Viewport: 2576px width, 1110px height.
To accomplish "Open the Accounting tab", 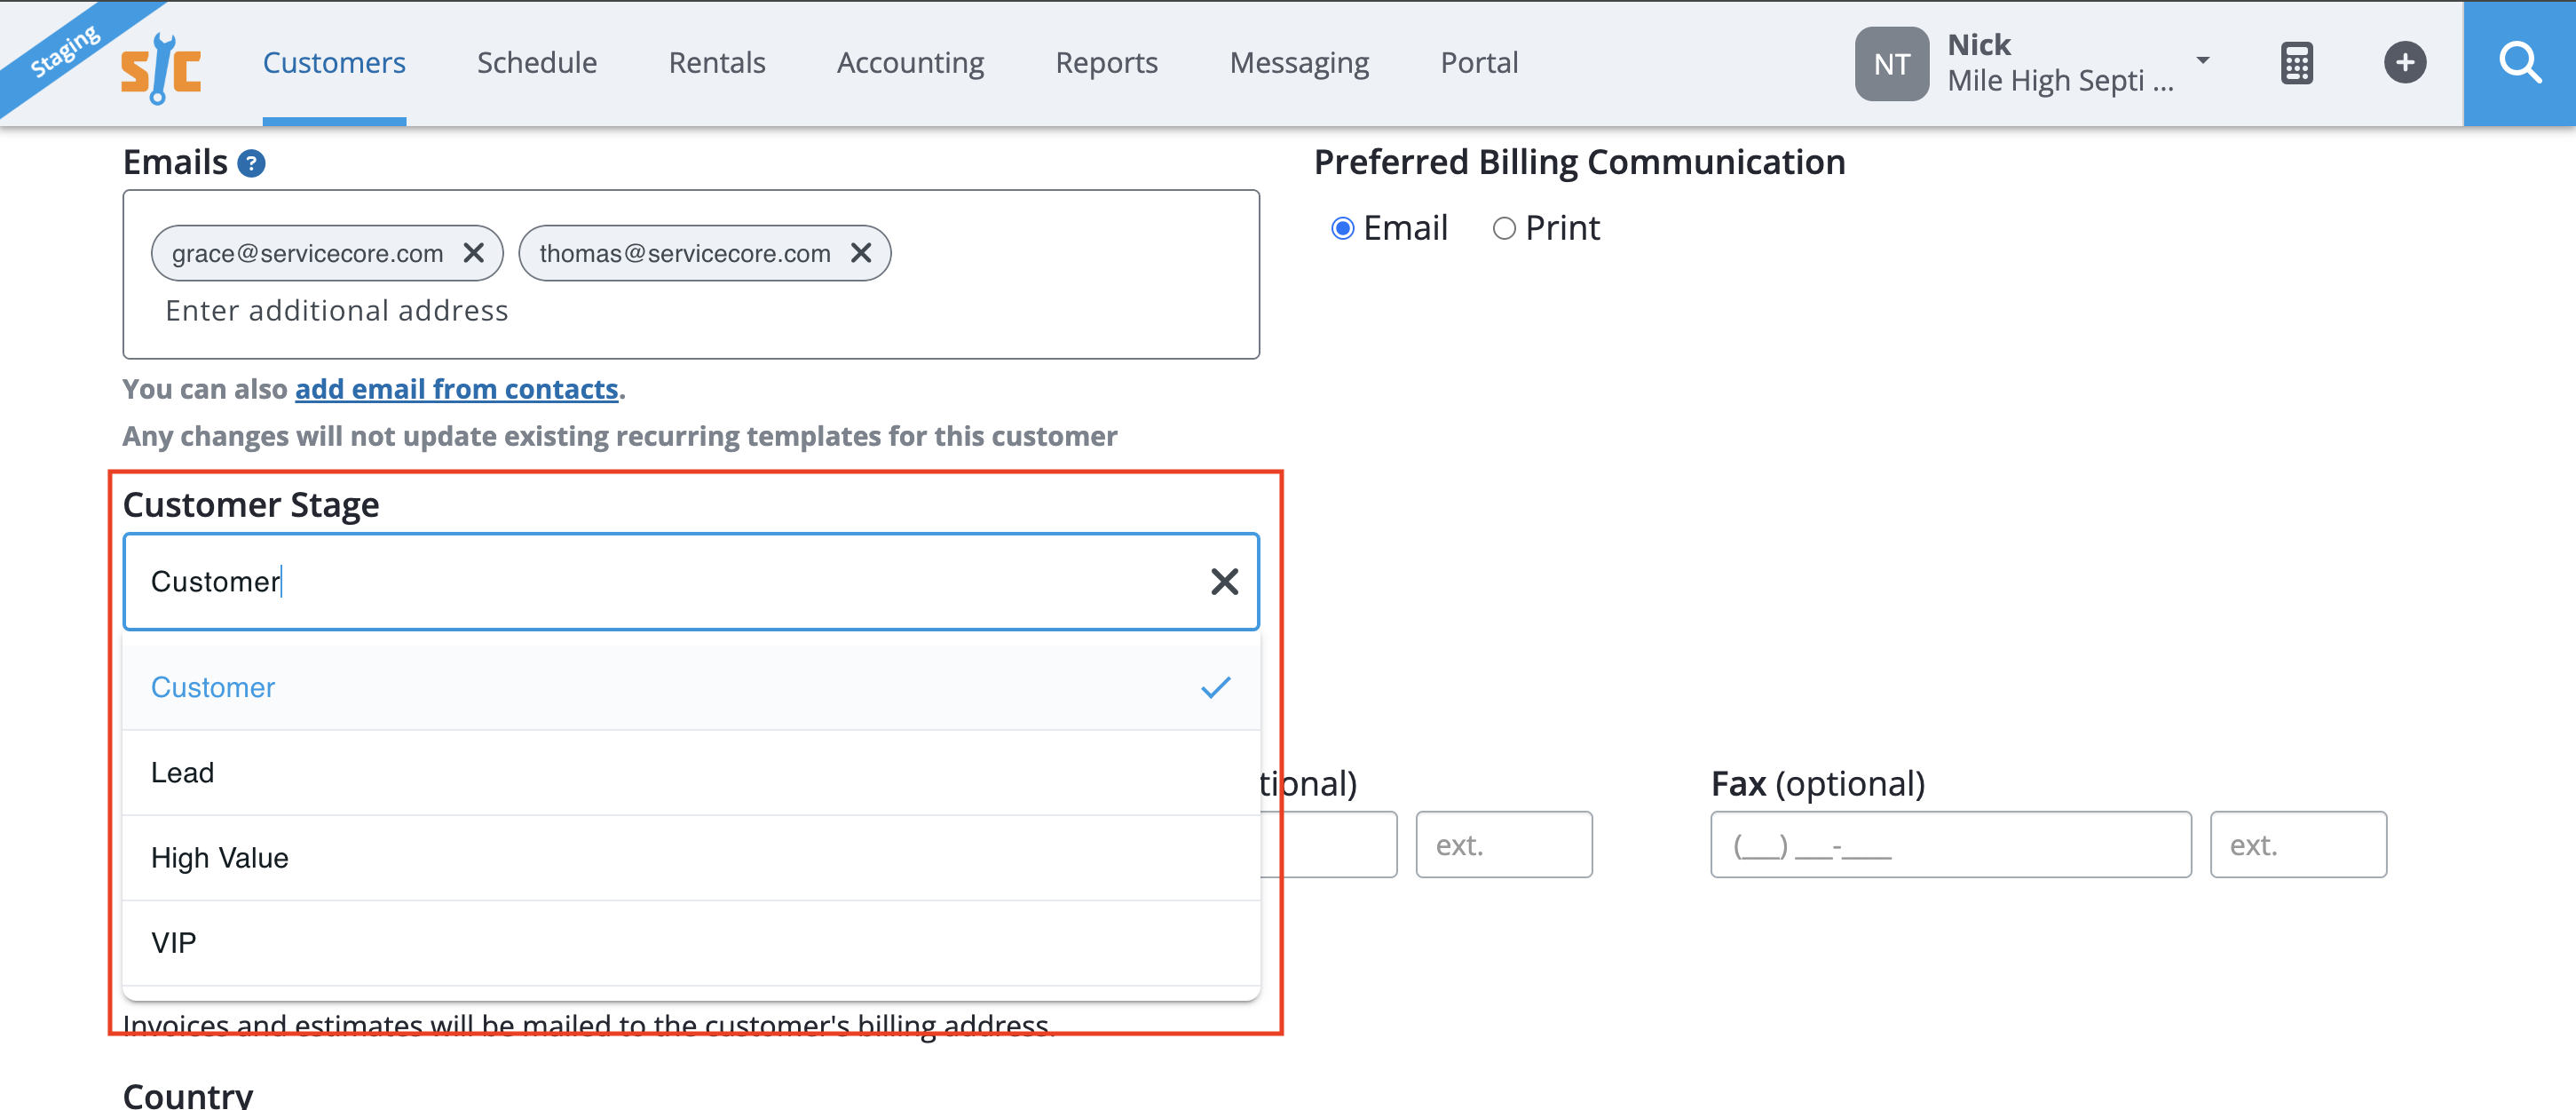I will point(910,63).
